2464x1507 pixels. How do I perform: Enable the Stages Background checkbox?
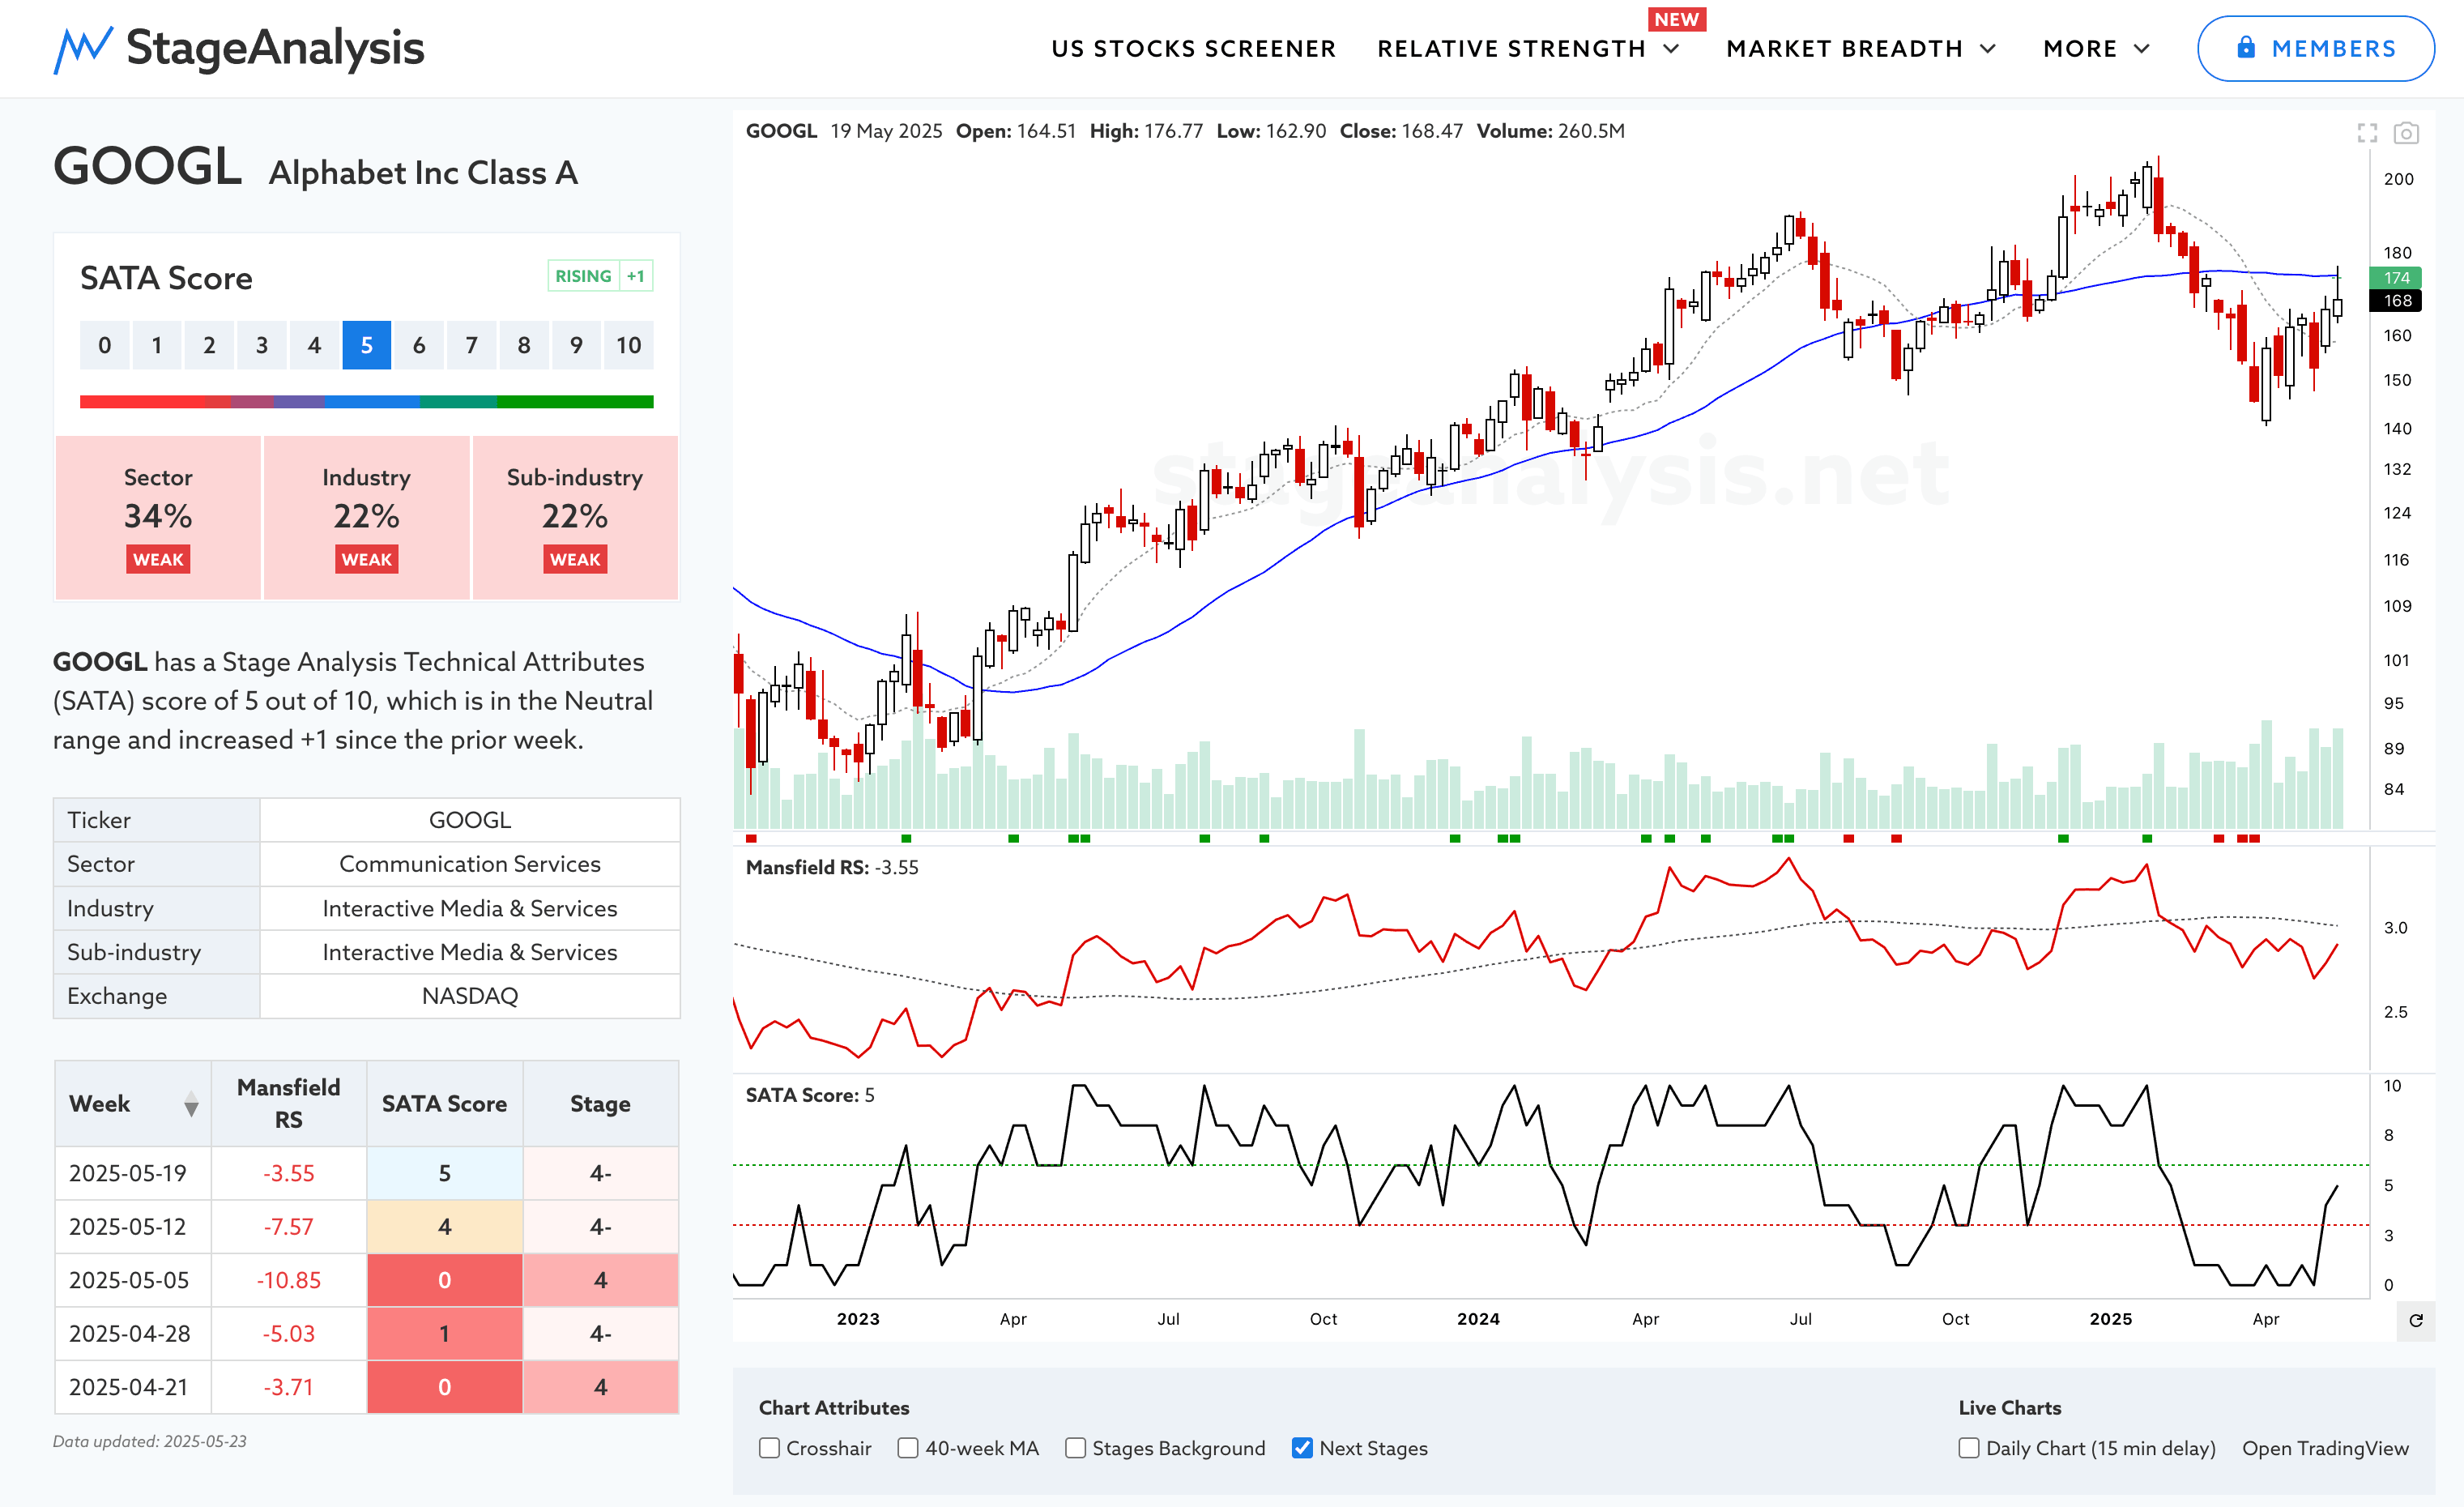1075,1448
